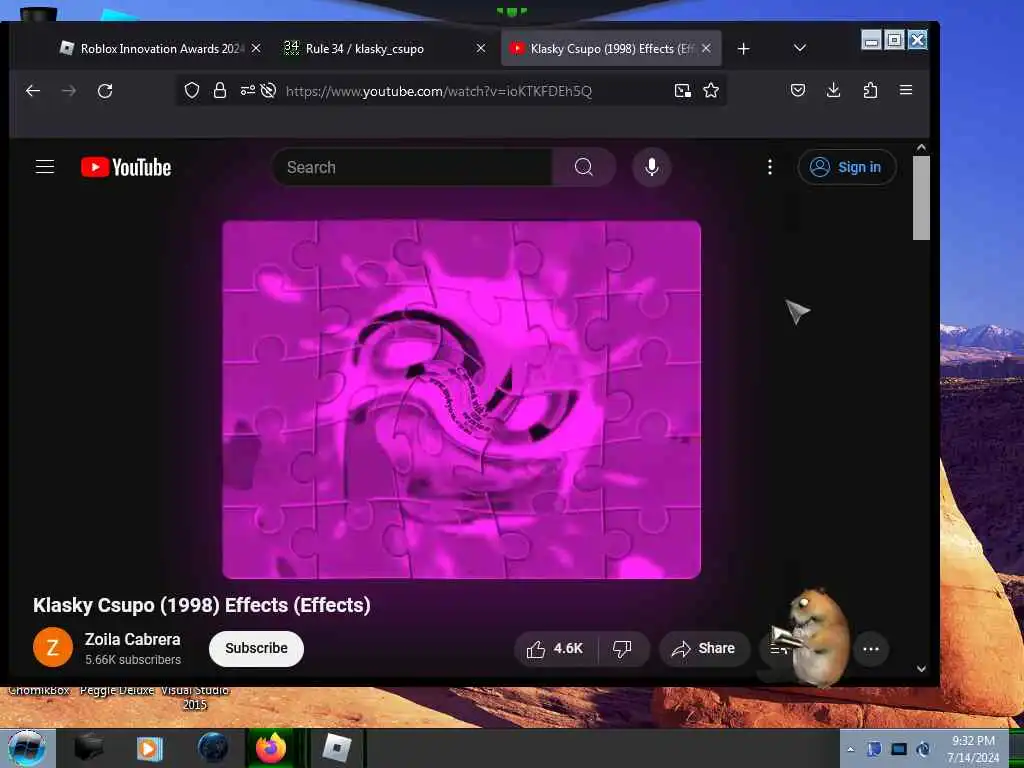The width and height of the screenshot is (1024, 768).
Task: Open Firefox application hamburger menu
Action: (906, 90)
